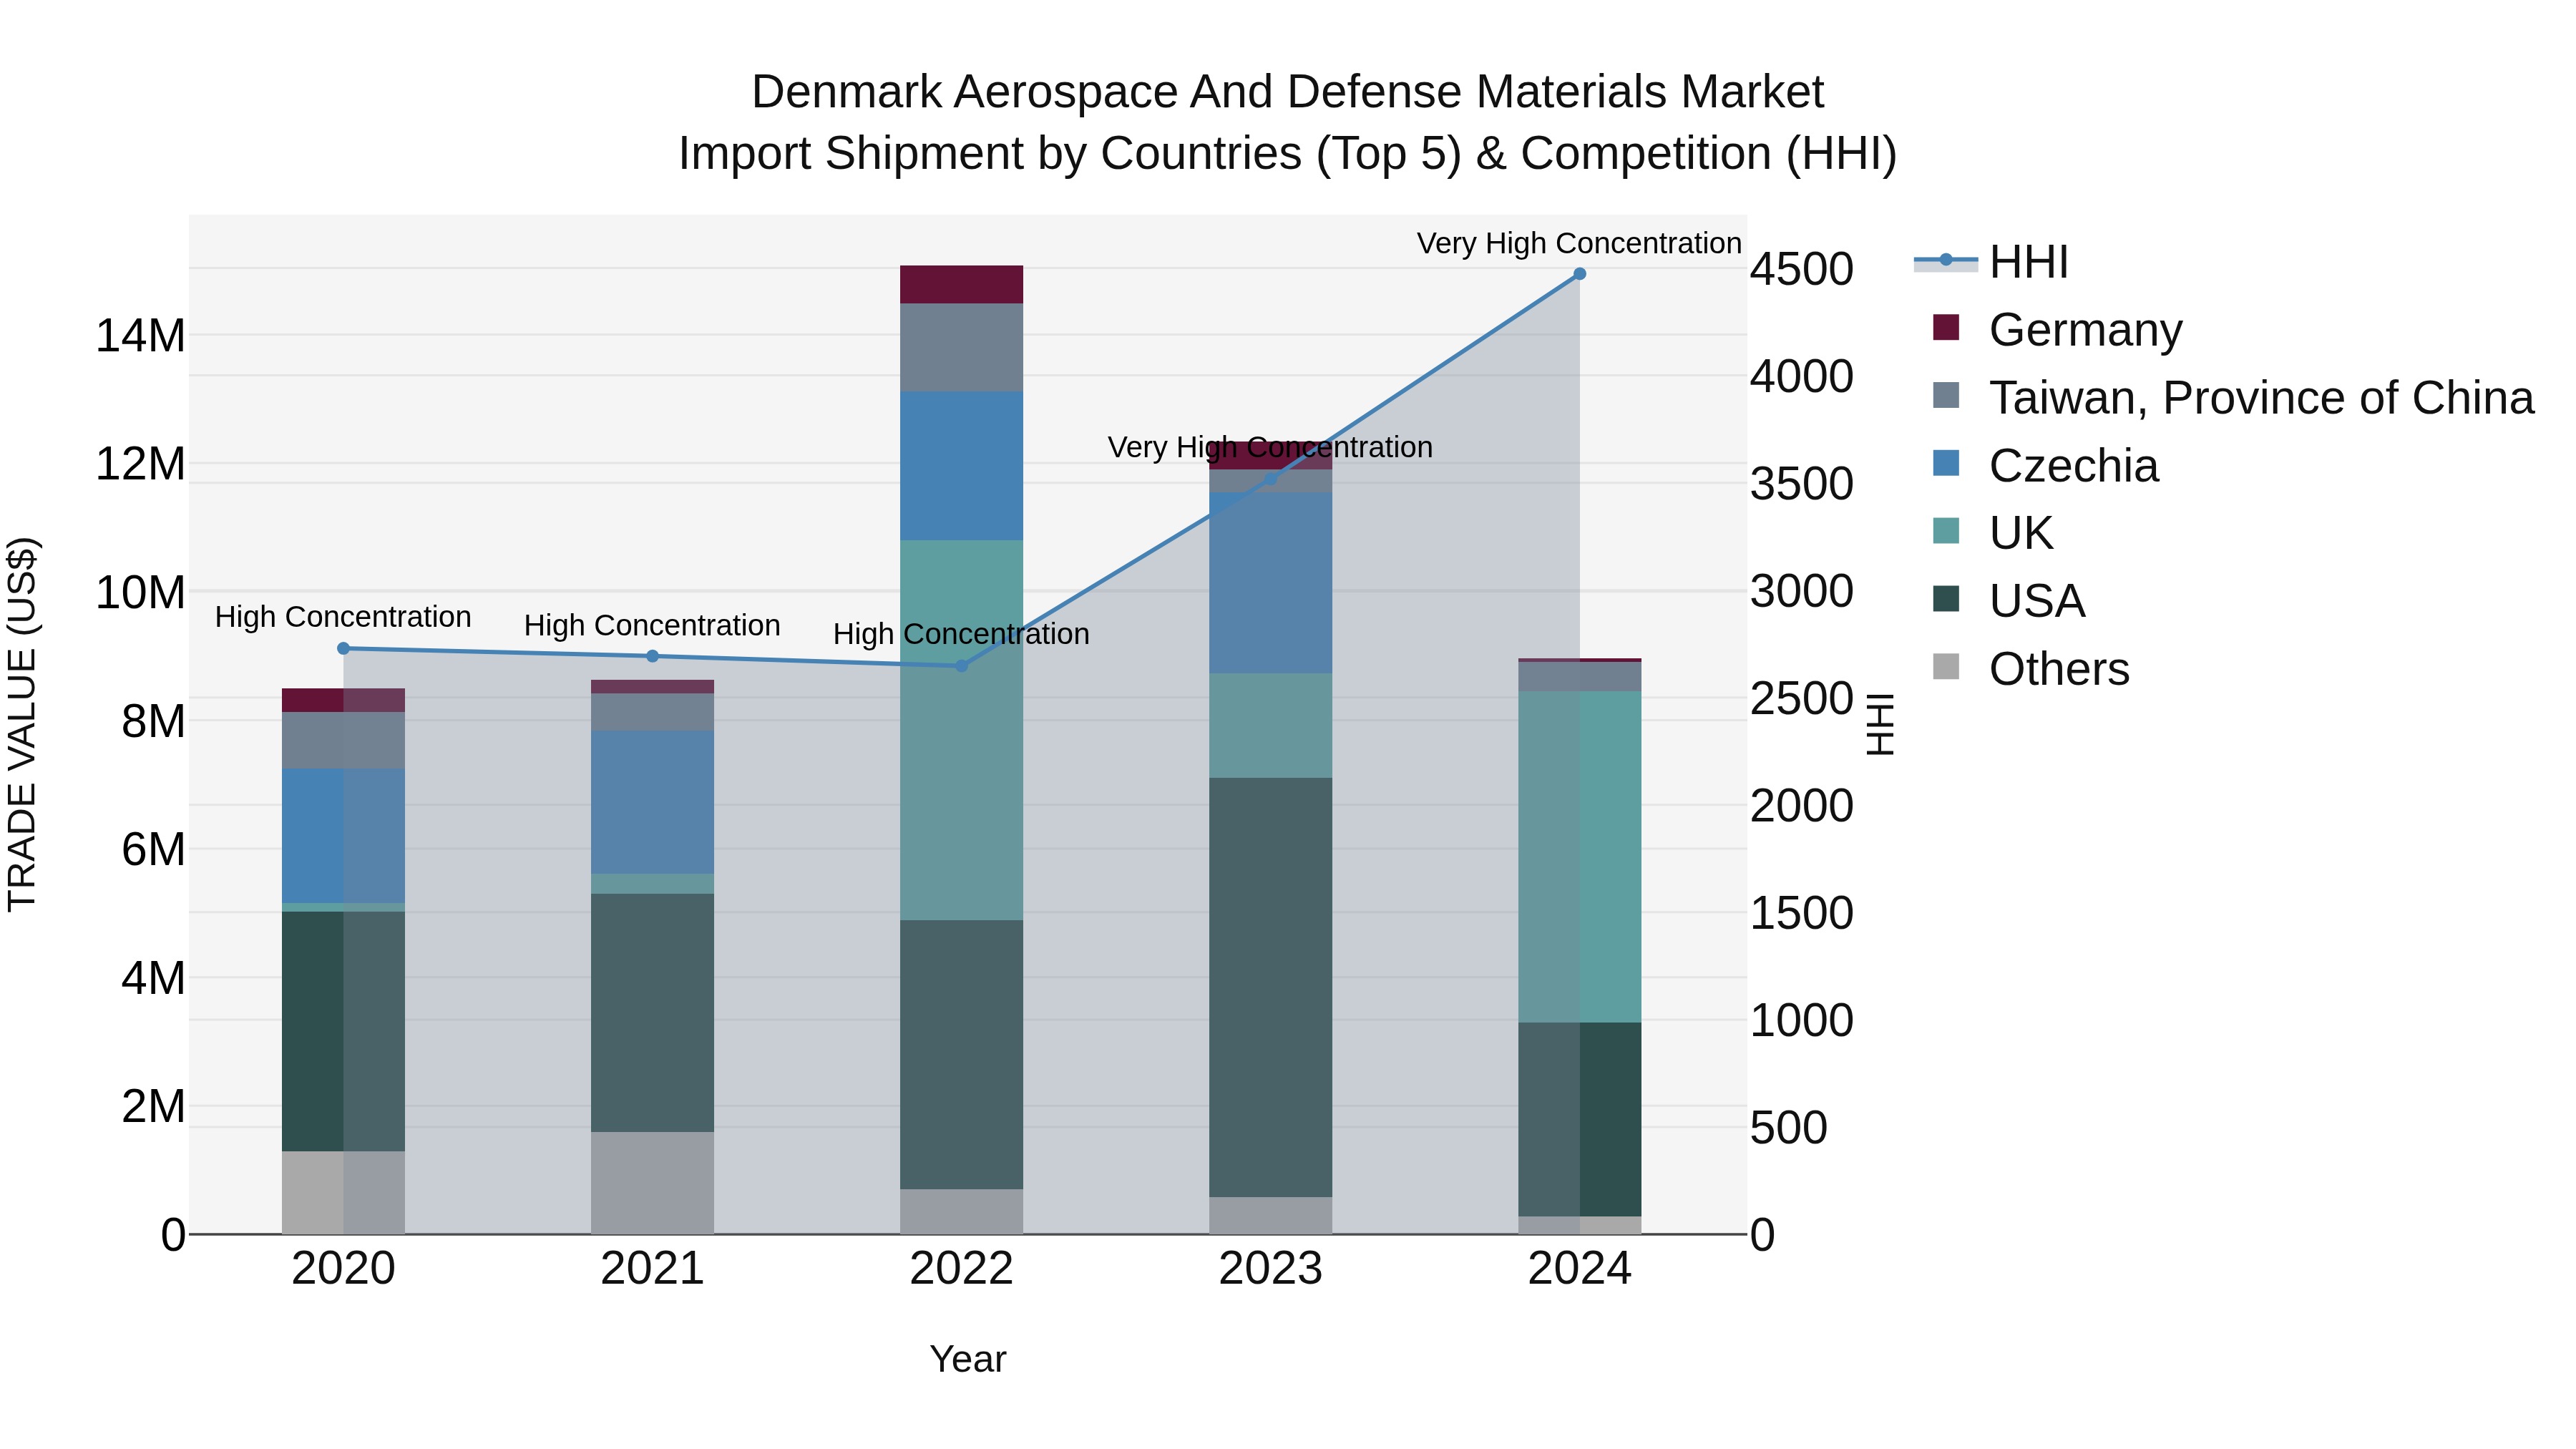
Task: Click the Others segment of 2020 bar
Action: (343, 1193)
